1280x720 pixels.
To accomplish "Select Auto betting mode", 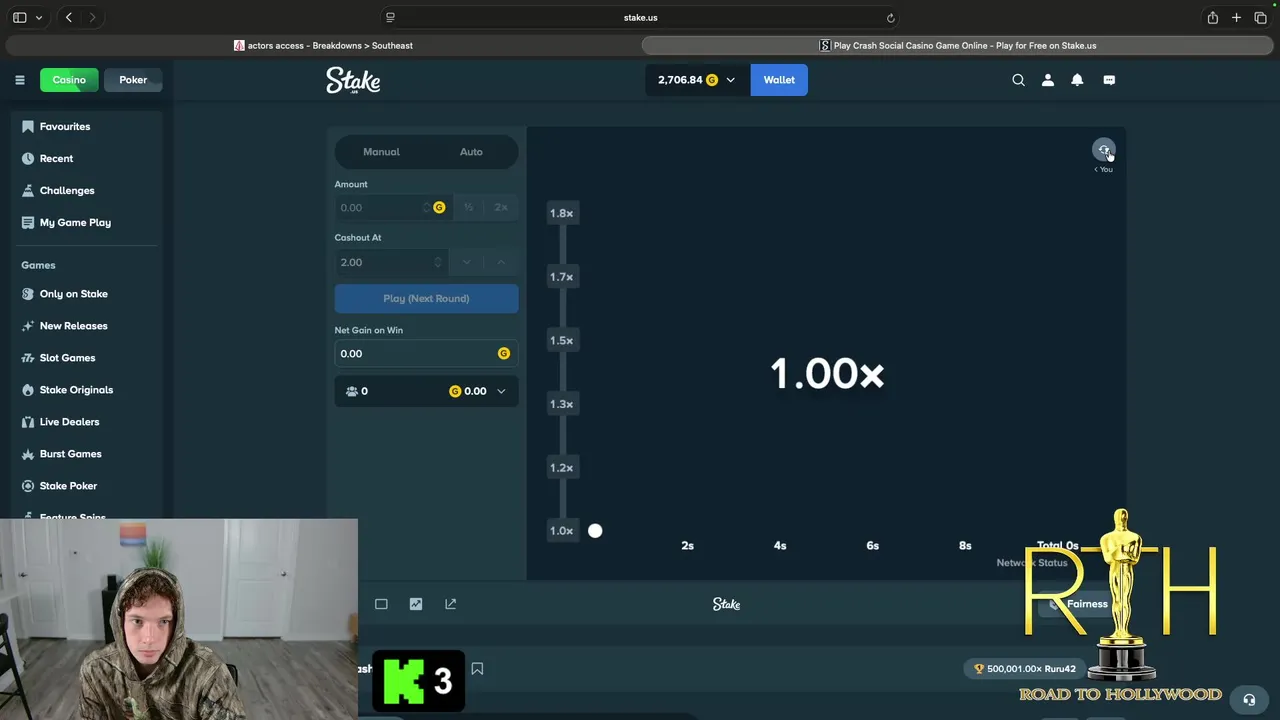I will [471, 152].
